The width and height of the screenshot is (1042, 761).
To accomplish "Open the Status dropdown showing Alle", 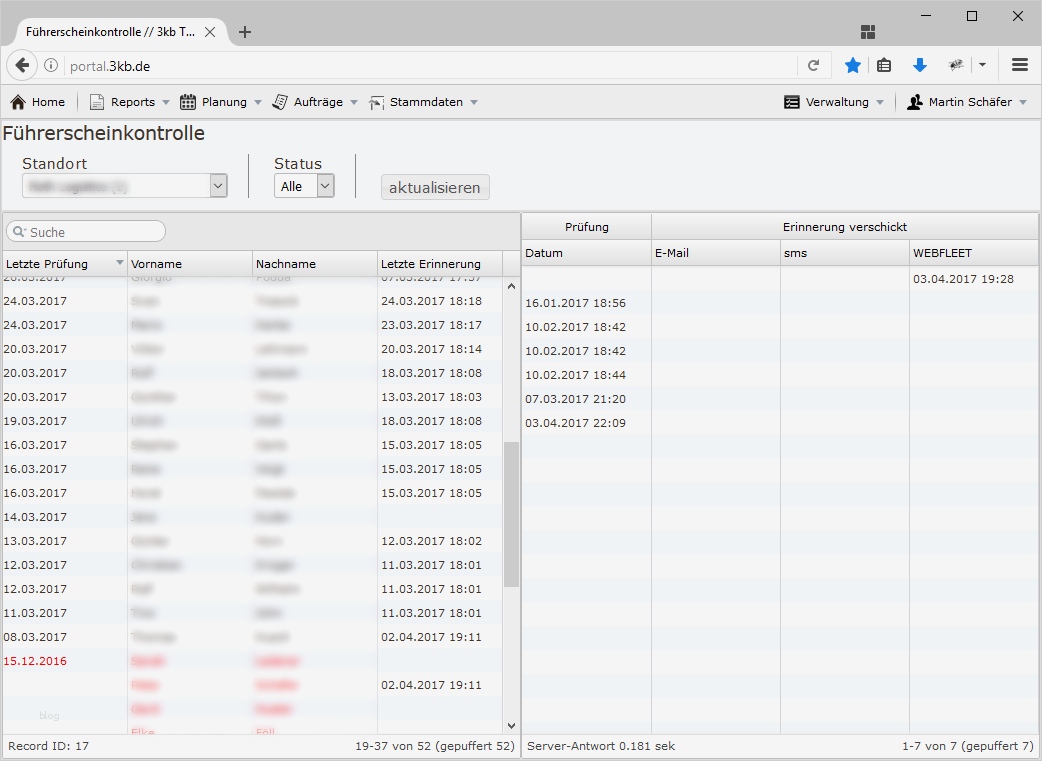I will 304,186.
